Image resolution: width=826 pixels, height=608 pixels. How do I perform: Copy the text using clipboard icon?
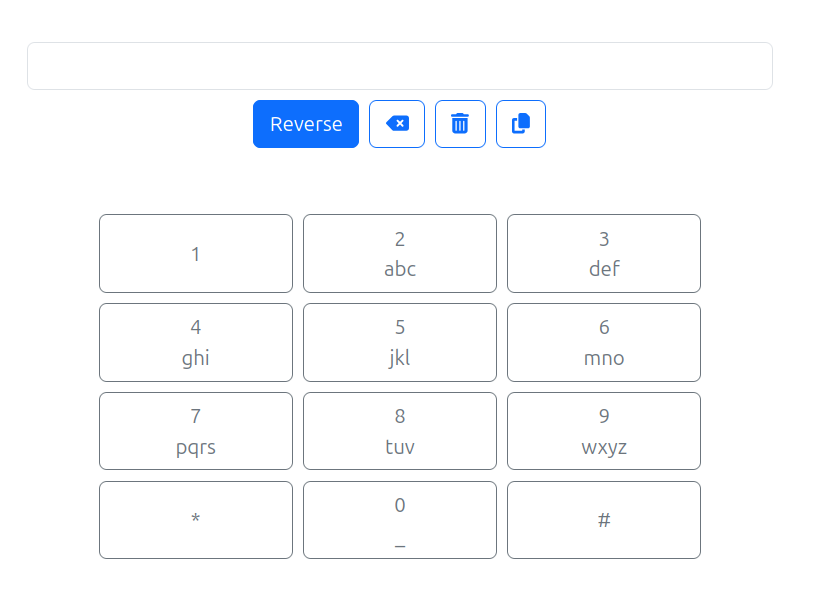[x=521, y=124]
